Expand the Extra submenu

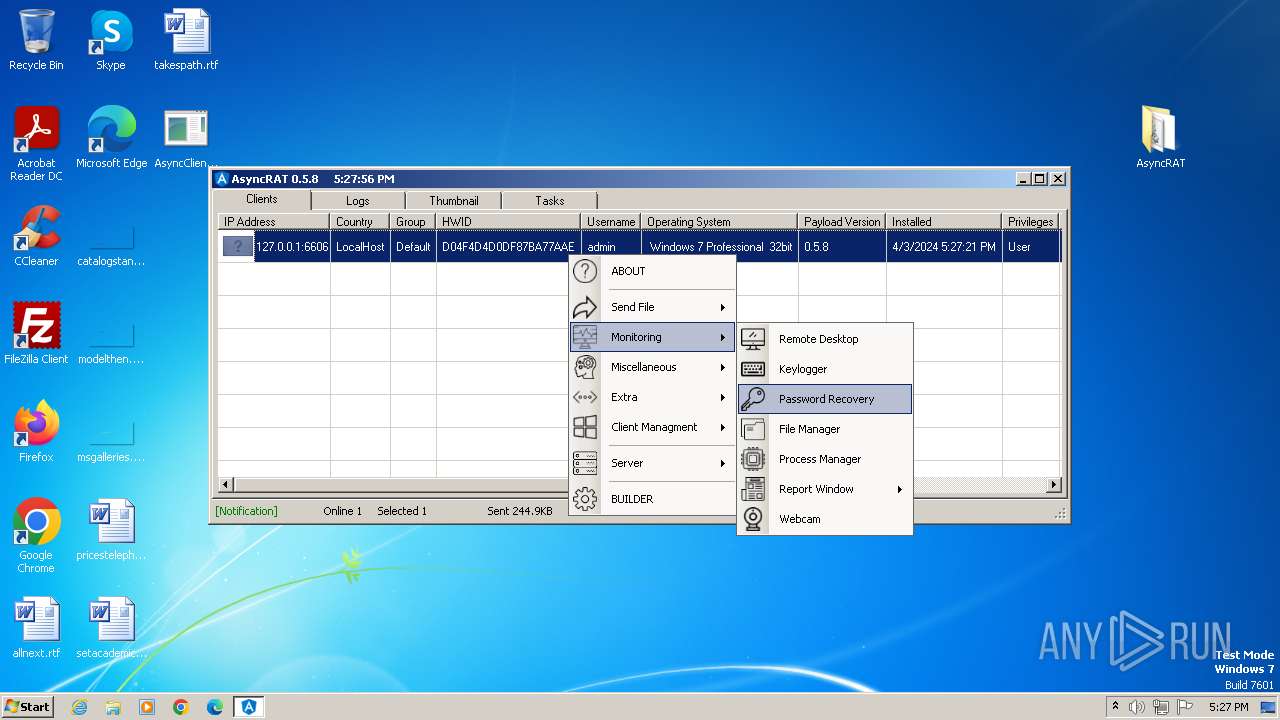722,397
